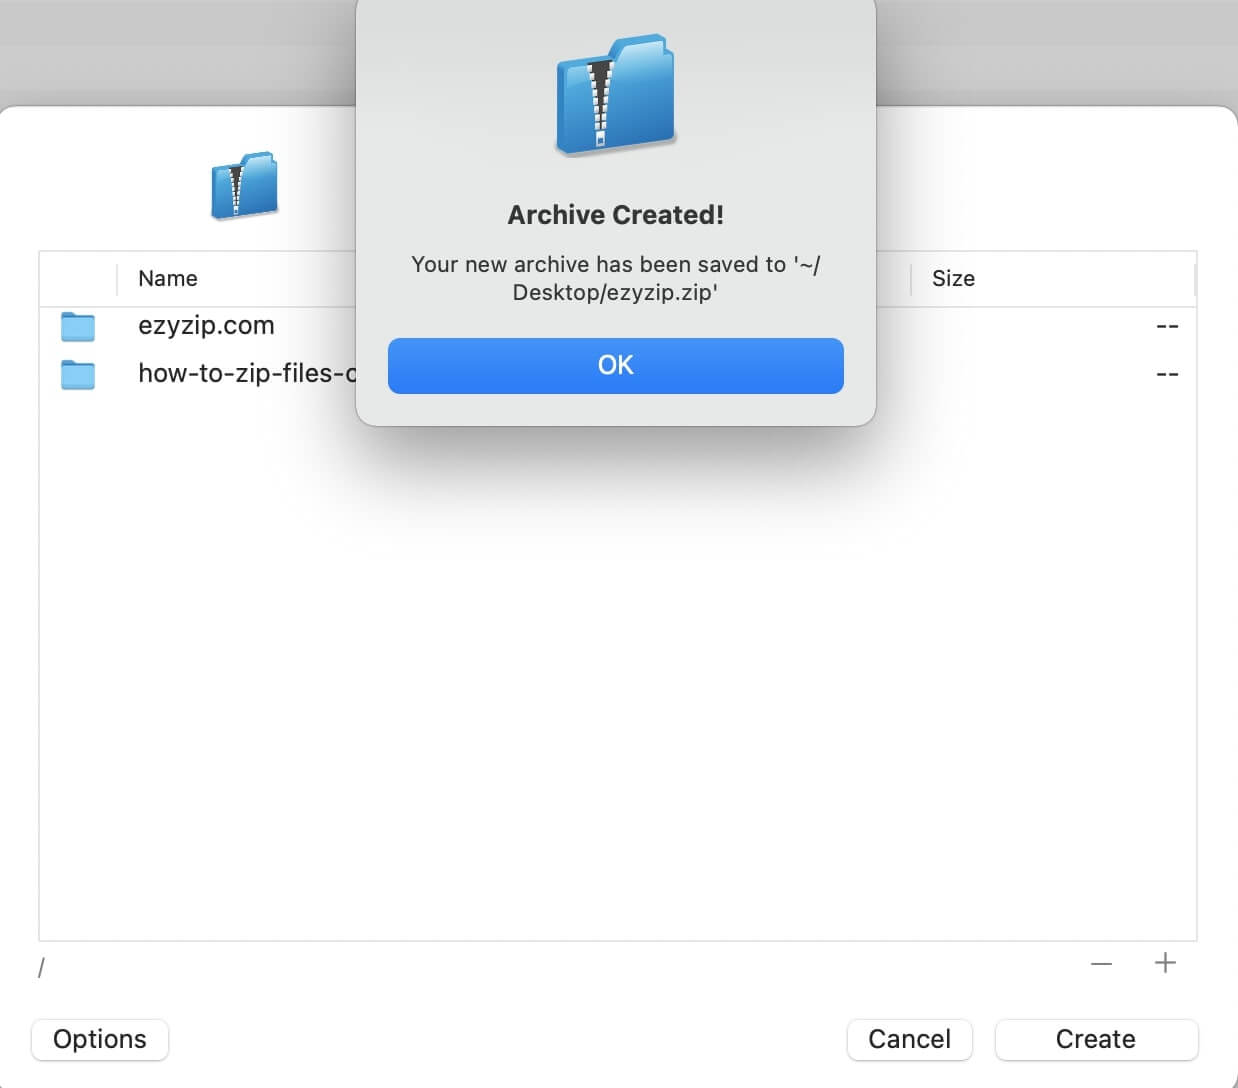Click the ezyzip.com folder icon

pos(78,326)
